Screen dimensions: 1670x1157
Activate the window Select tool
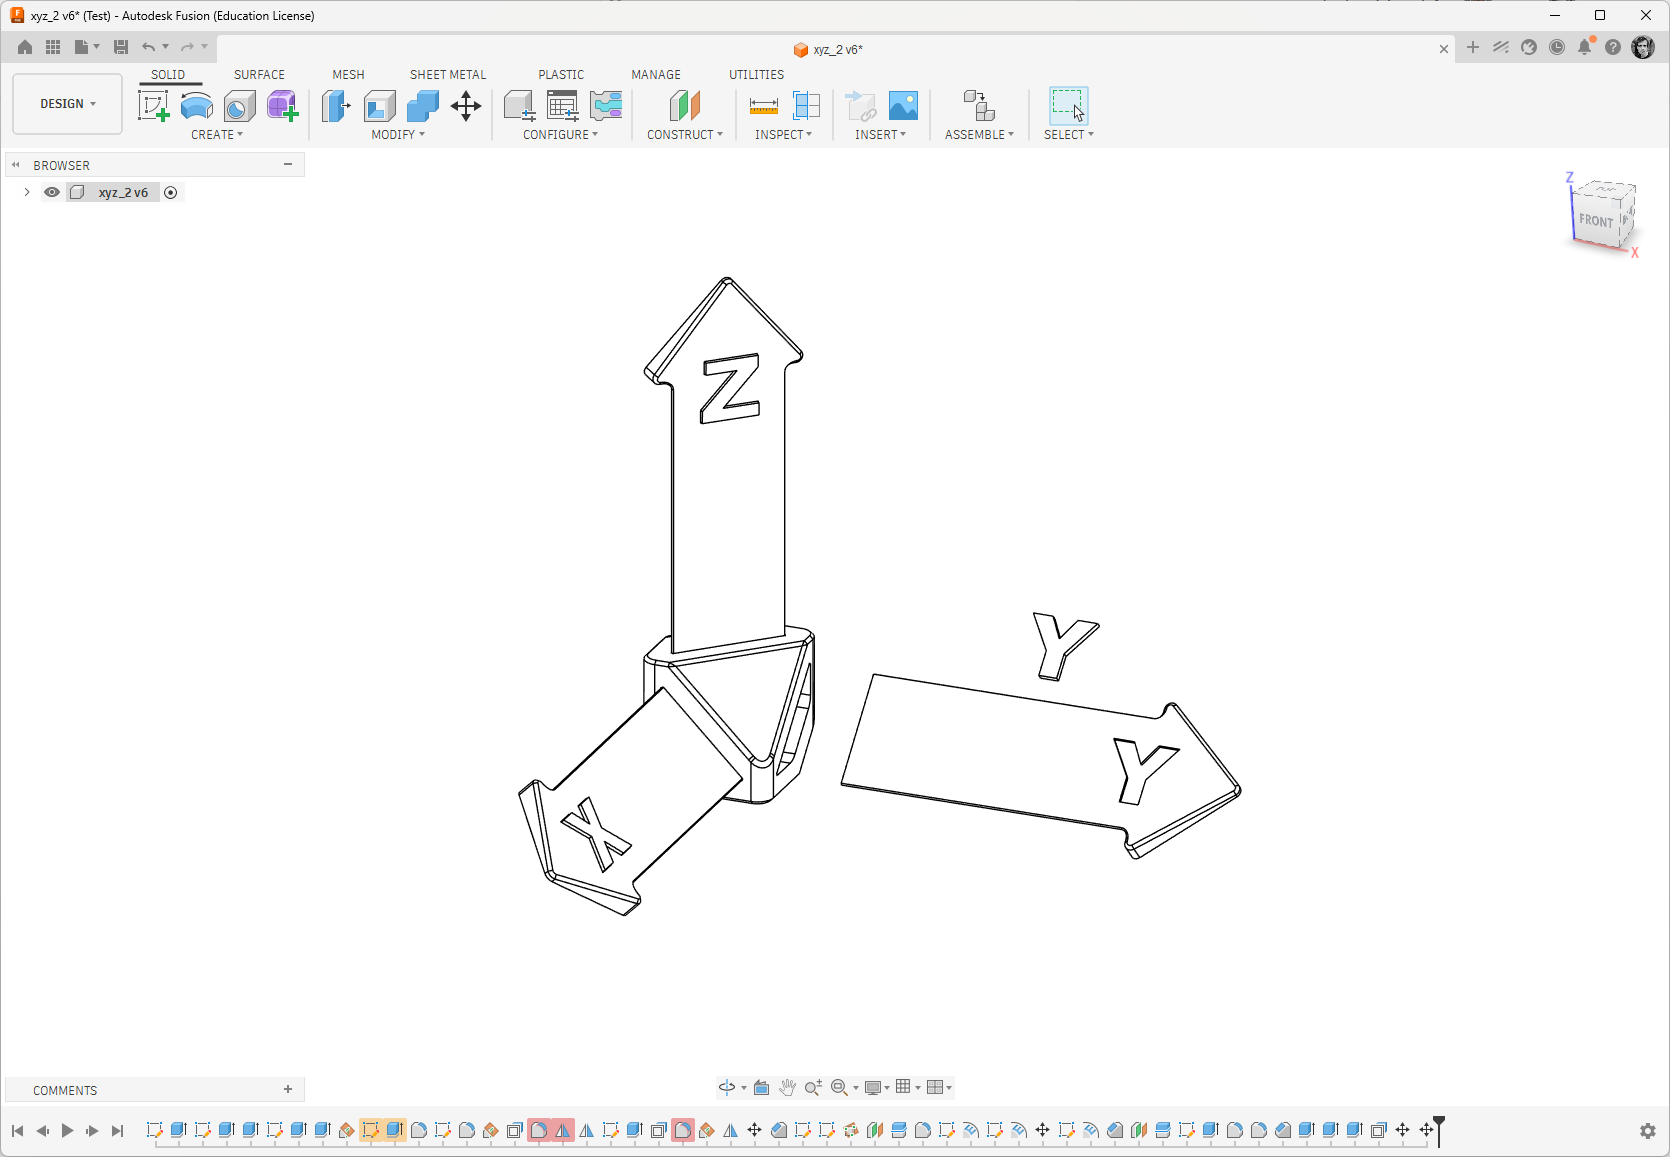[x=1068, y=106]
